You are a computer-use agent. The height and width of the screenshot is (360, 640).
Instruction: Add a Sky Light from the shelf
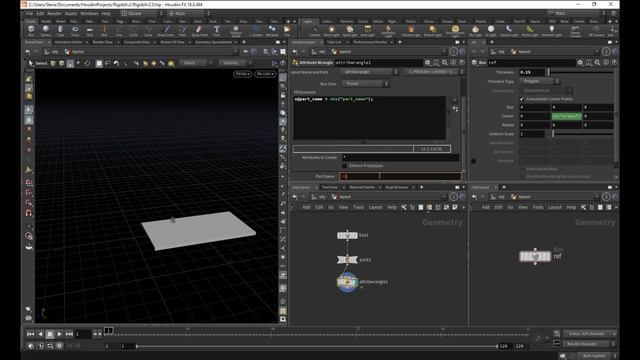click(x=475, y=31)
